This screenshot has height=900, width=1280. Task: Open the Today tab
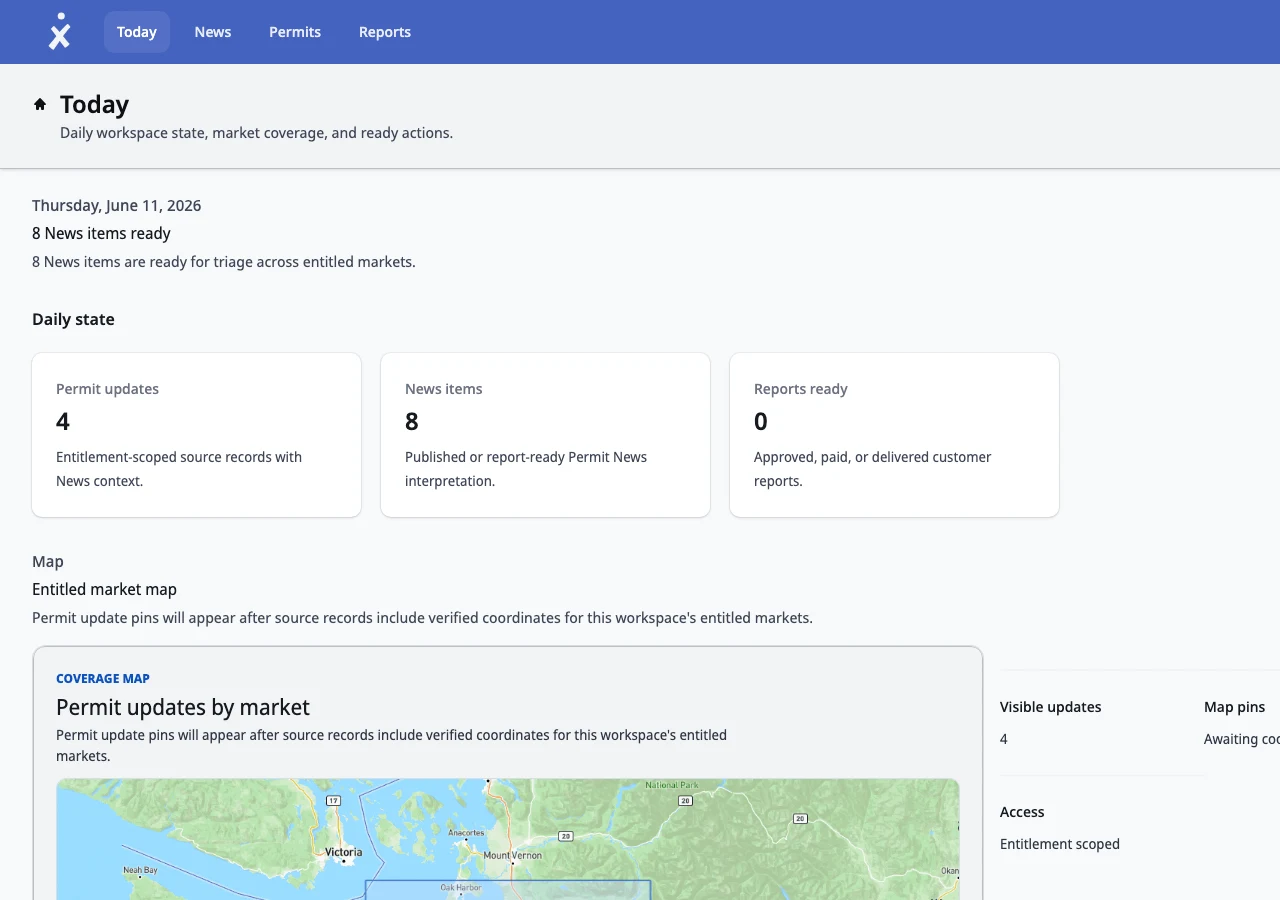(x=137, y=32)
